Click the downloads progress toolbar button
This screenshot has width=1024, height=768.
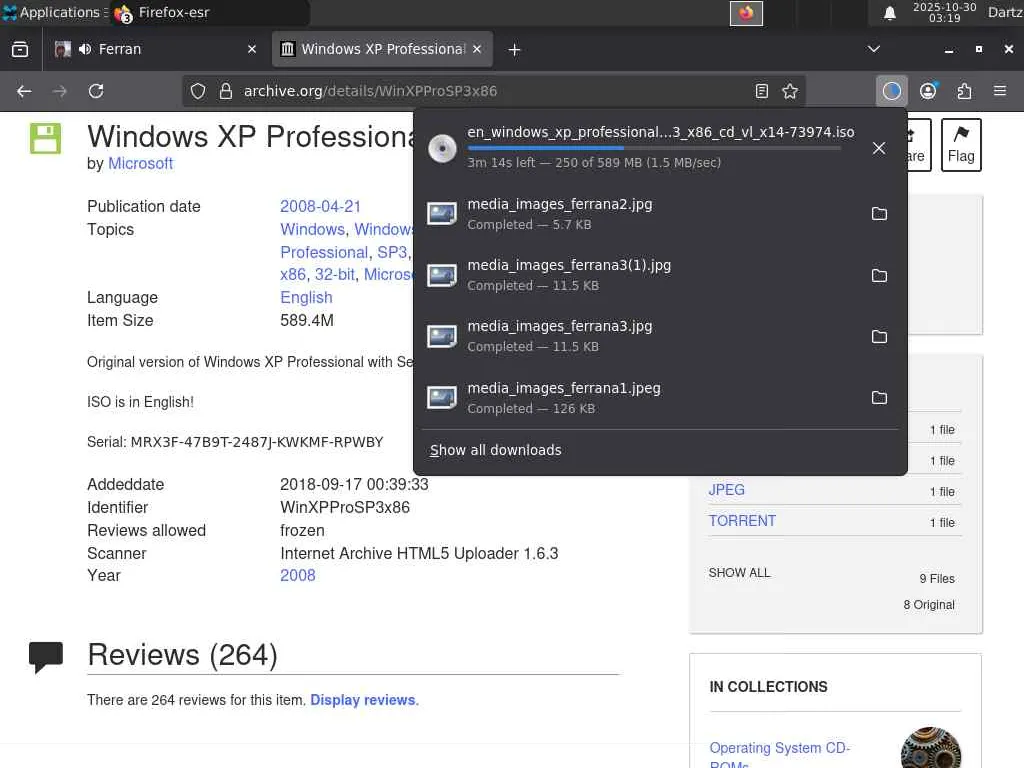pos(891,91)
